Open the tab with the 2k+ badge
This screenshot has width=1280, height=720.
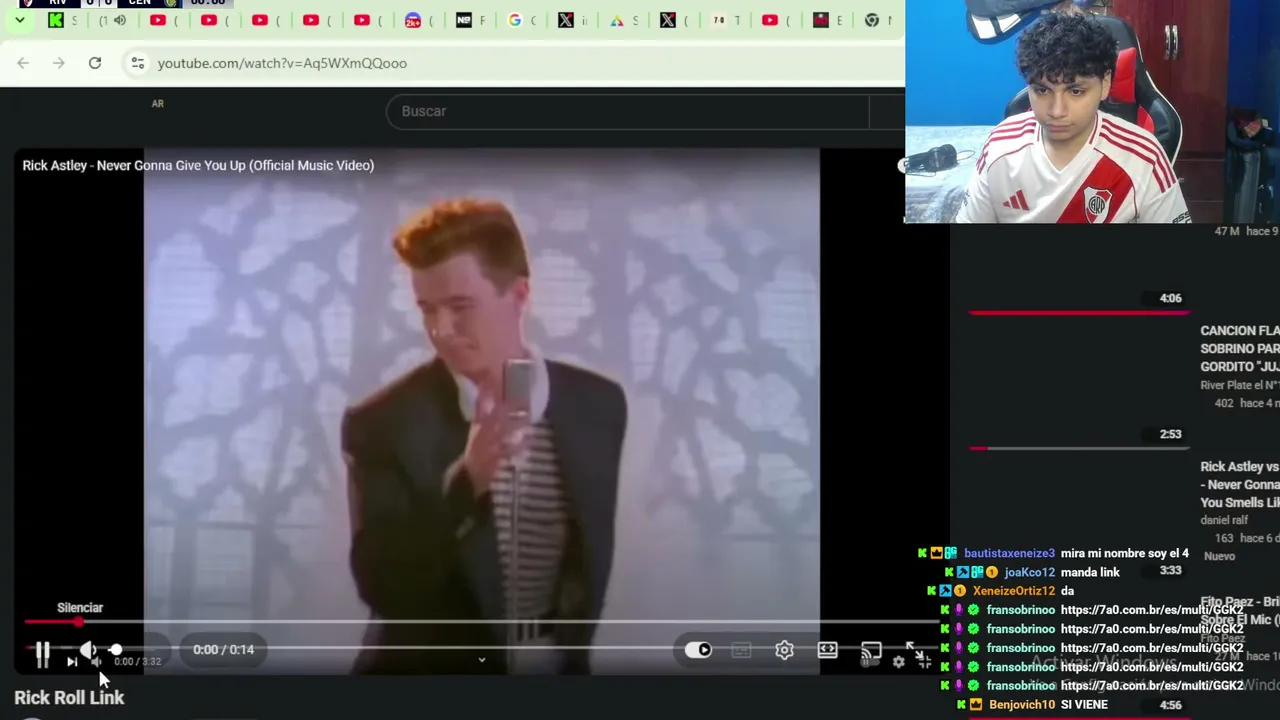point(421,20)
